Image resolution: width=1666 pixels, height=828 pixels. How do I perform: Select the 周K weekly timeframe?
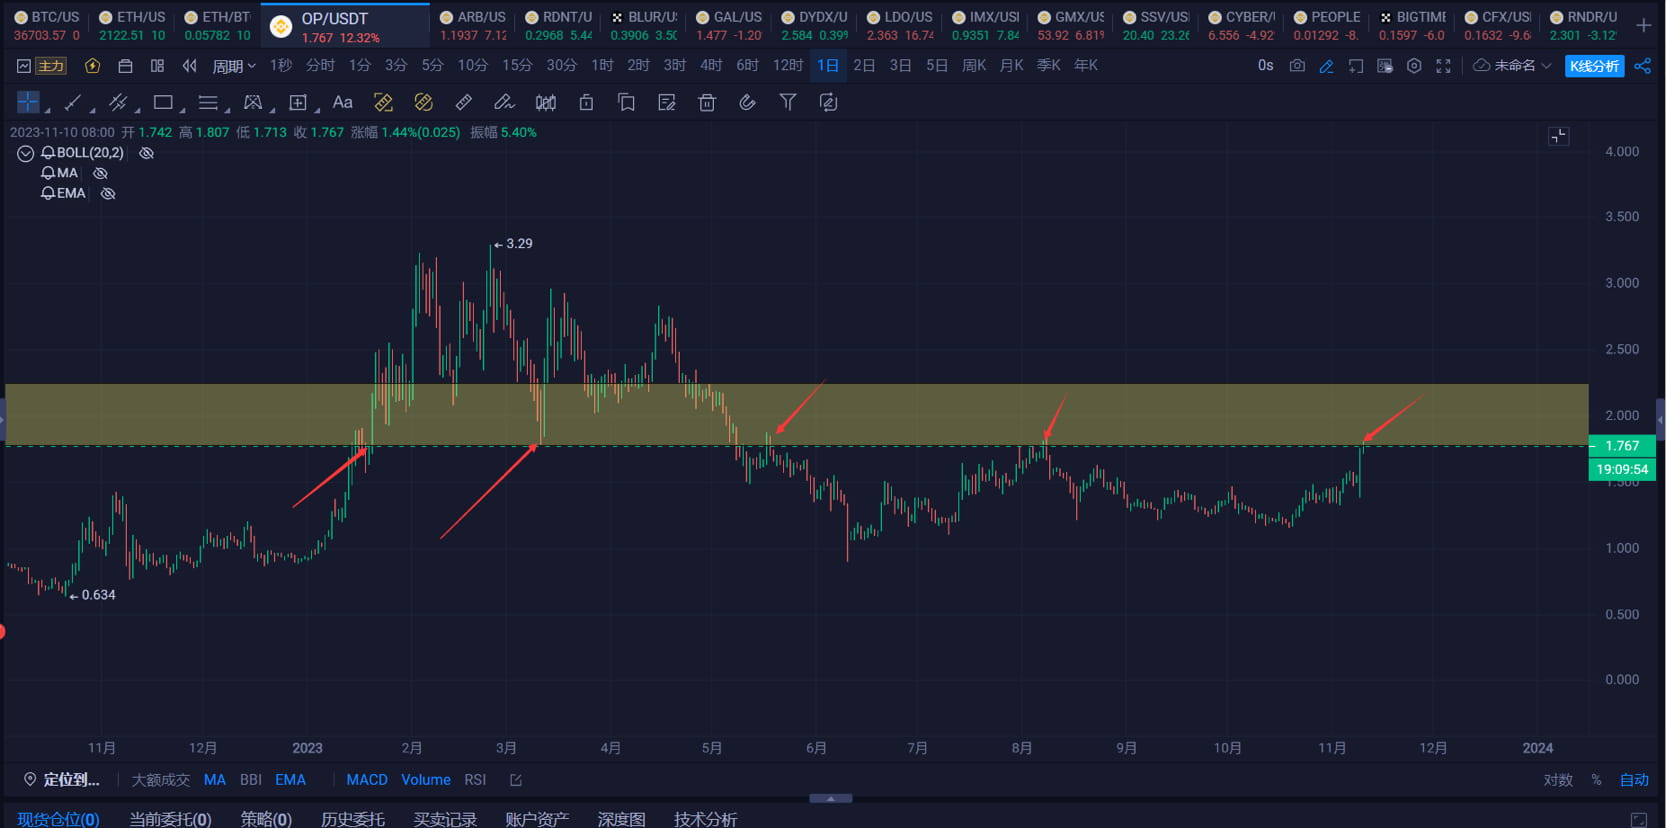point(974,66)
